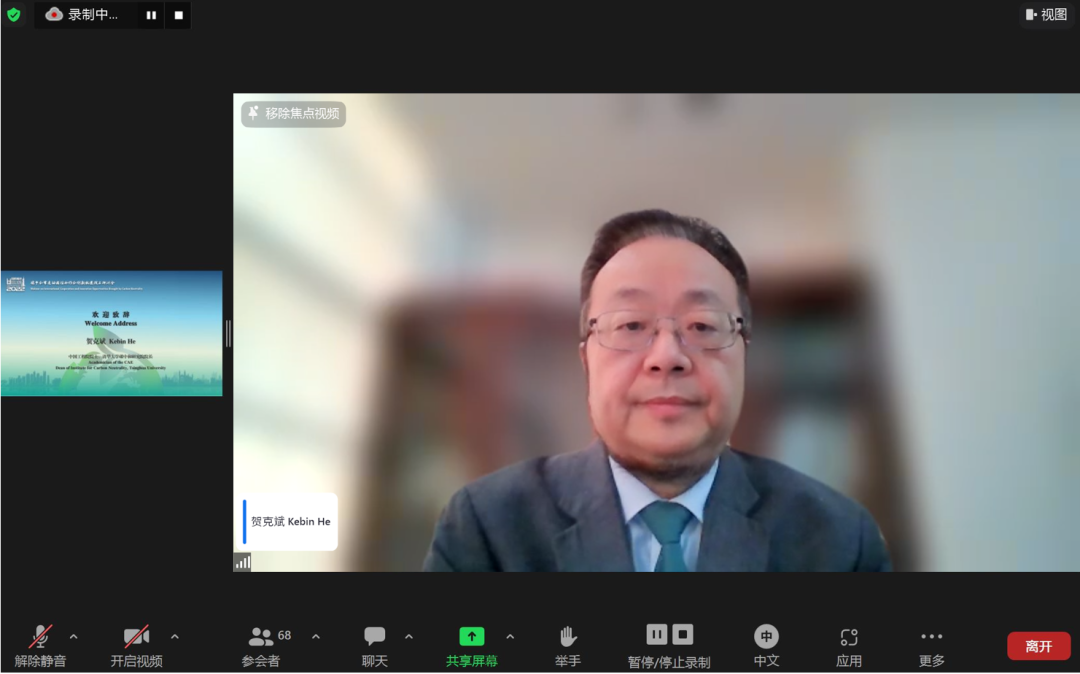Unmute microphone with 解除静音 icon
Screen dimensions: 1080x674
click(x=41, y=637)
